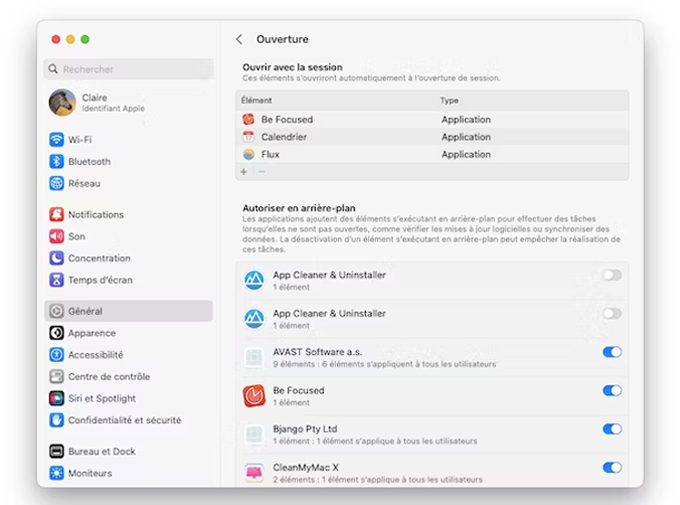680x505 pixels.
Task: Enable first App Cleaner & Uninstaller toggle
Action: click(611, 275)
